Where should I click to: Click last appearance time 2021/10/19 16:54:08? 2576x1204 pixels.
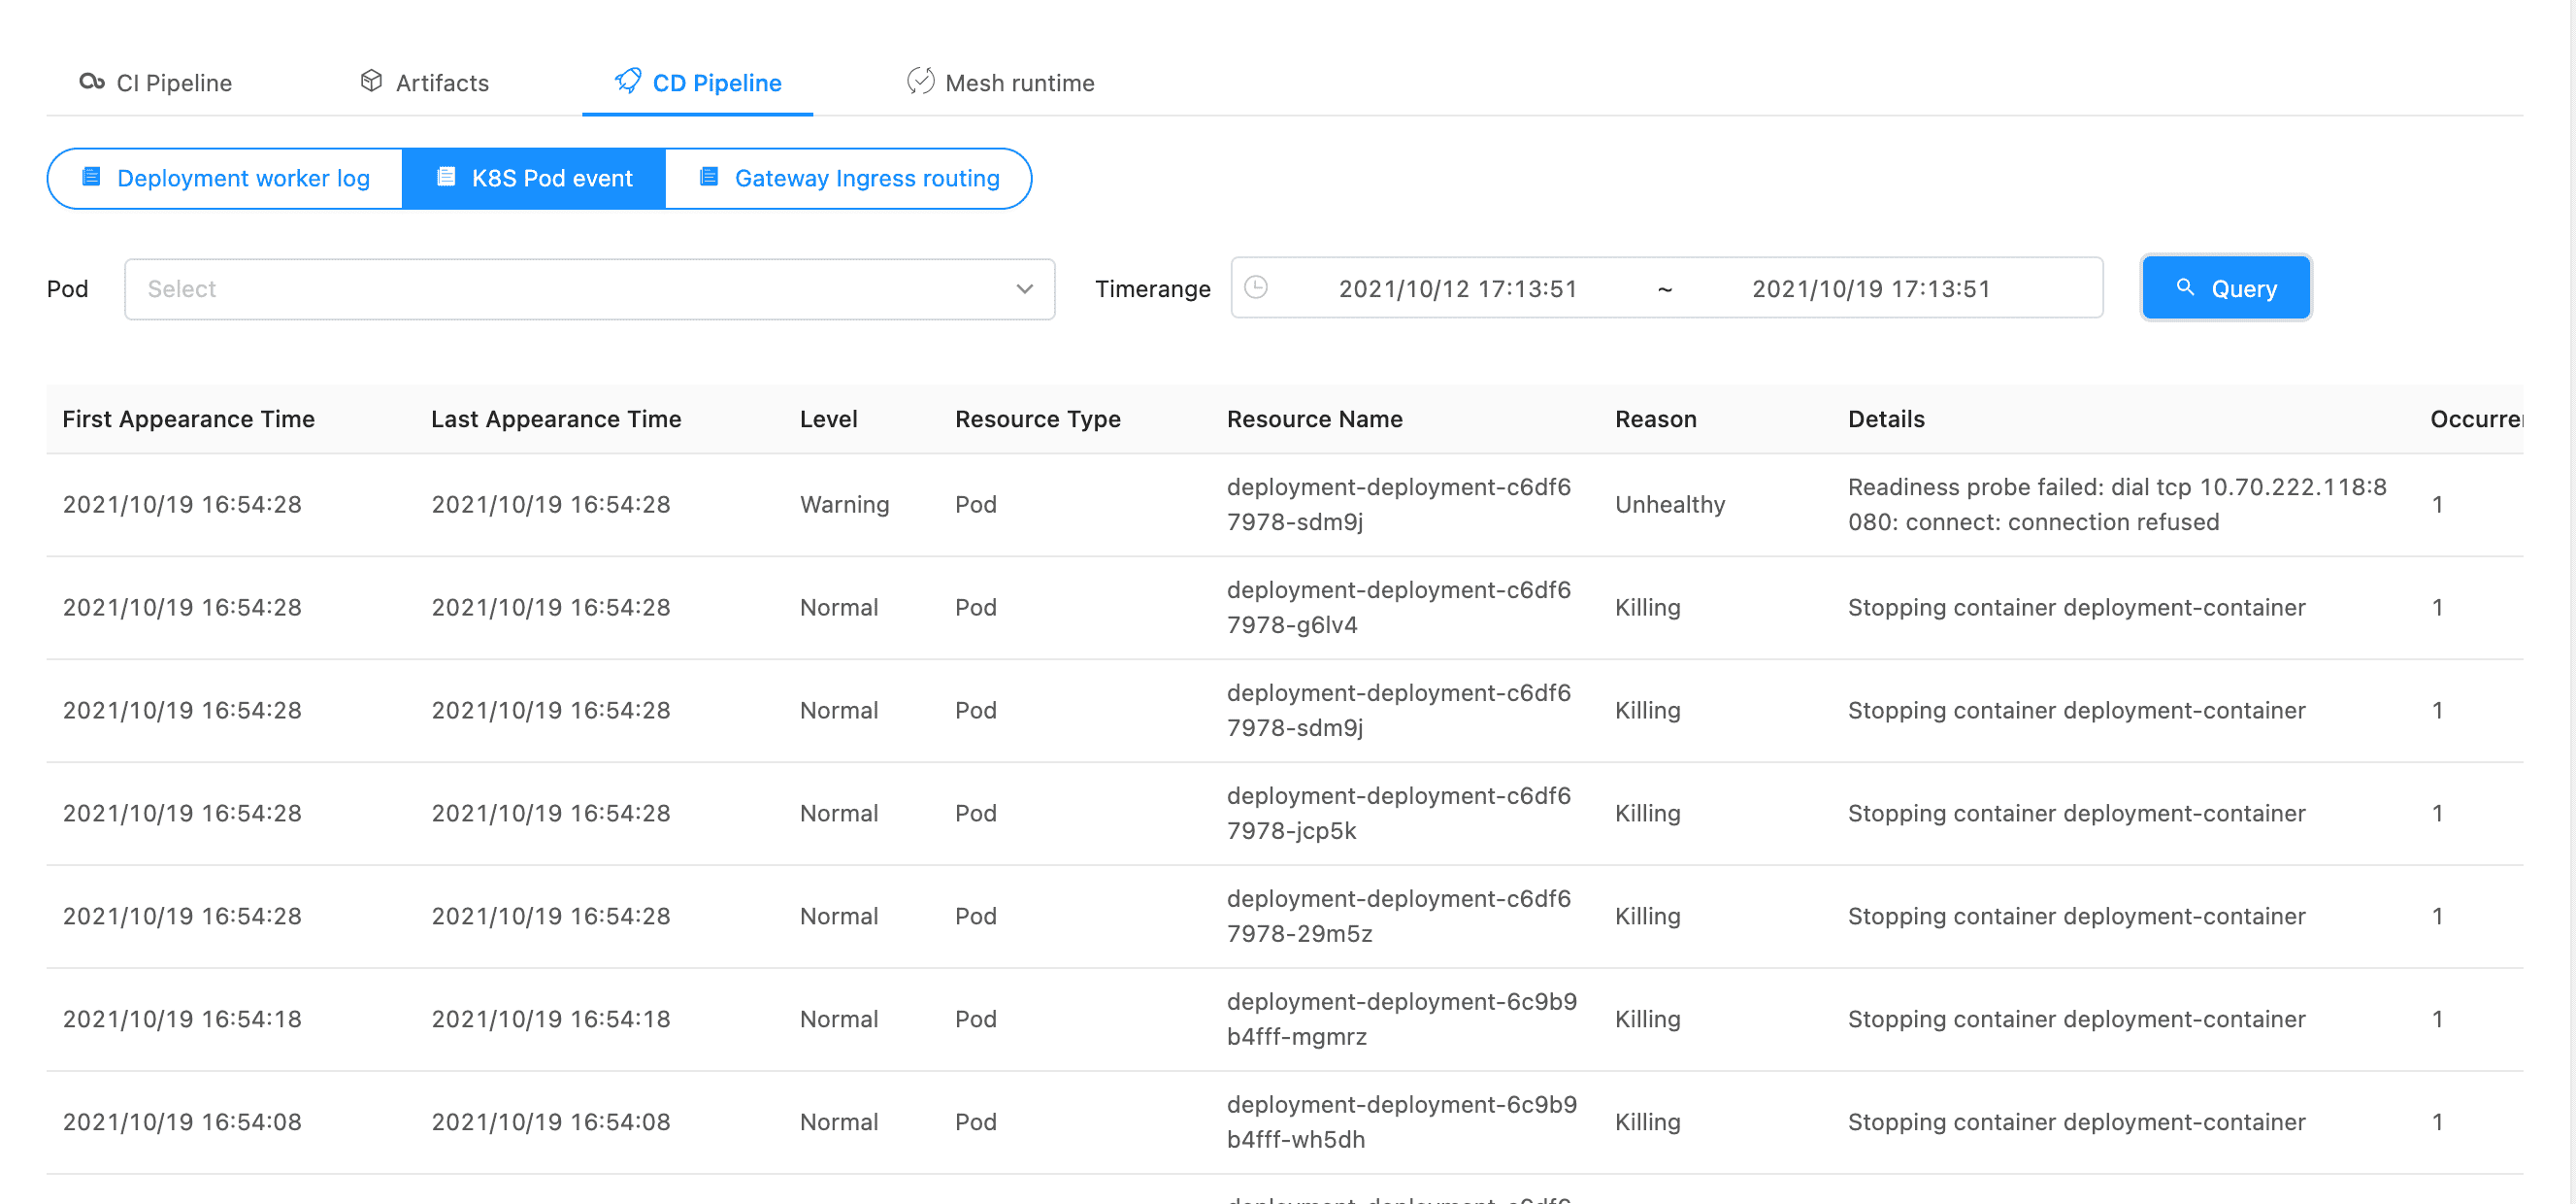pyautogui.click(x=551, y=1123)
